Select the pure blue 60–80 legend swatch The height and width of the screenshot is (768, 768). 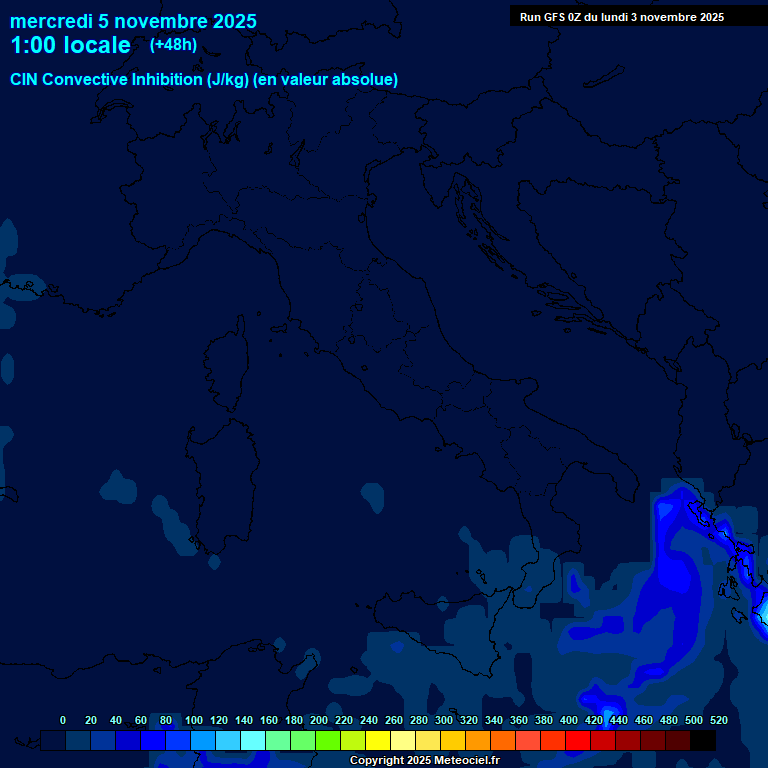pos(153,740)
